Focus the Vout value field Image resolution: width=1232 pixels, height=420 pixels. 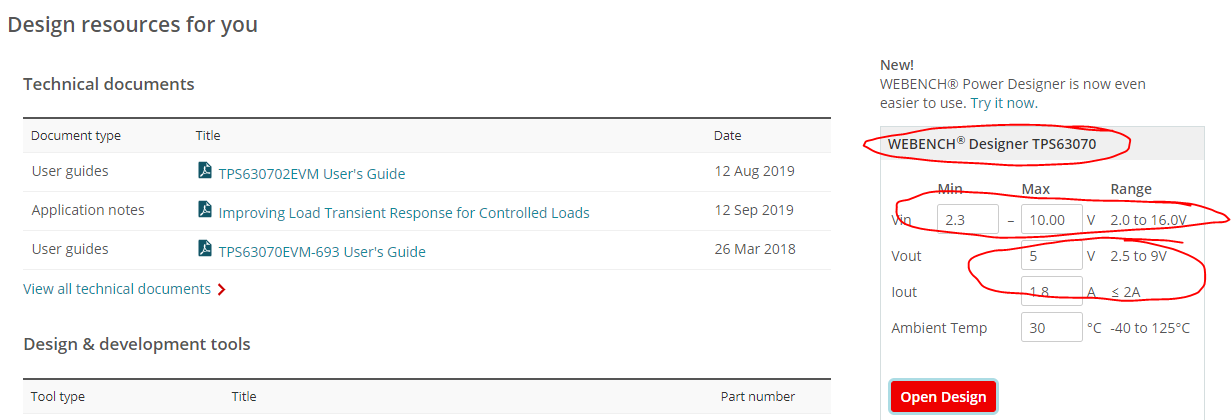point(1051,256)
